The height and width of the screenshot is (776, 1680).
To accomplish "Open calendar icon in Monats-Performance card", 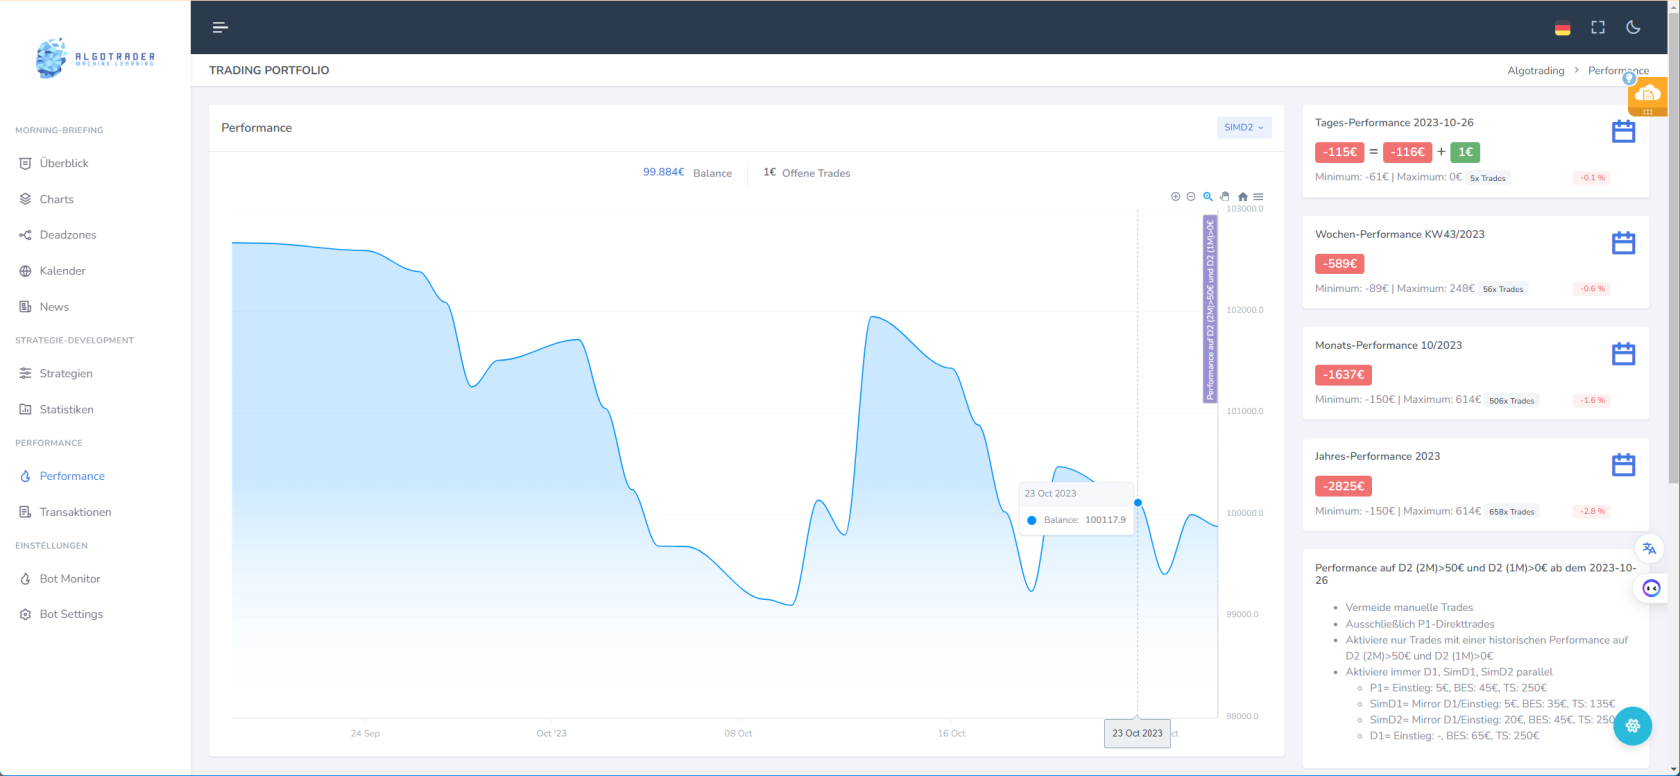I will click(x=1623, y=354).
